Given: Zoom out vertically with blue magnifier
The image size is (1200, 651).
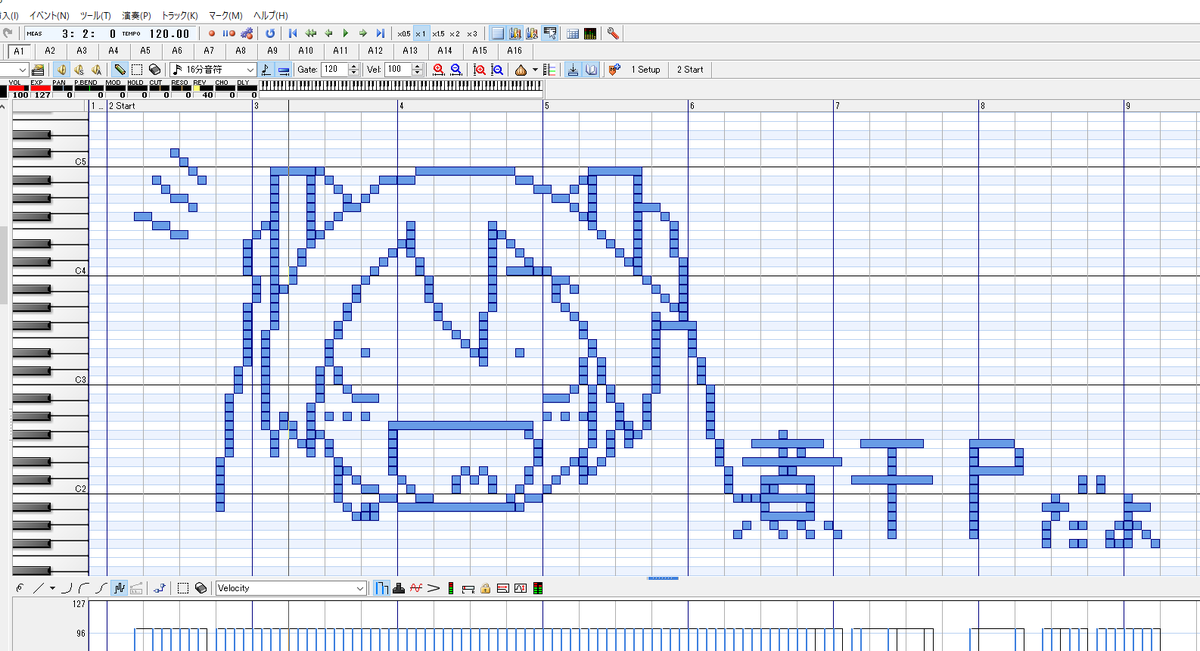Looking at the screenshot, I should click(x=497, y=70).
